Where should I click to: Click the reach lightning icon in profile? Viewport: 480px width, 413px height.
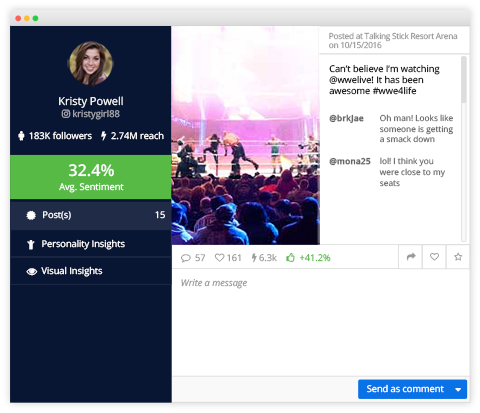104,136
